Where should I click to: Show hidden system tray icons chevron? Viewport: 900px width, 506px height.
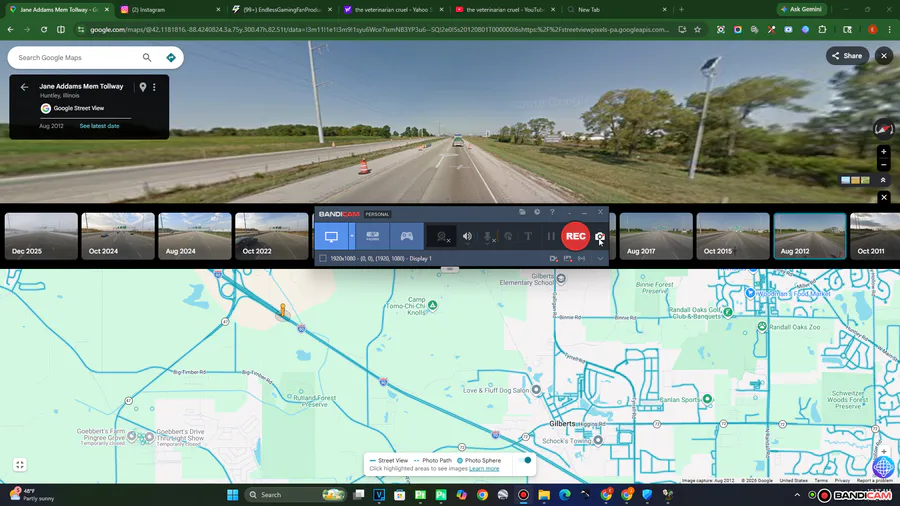pos(797,495)
